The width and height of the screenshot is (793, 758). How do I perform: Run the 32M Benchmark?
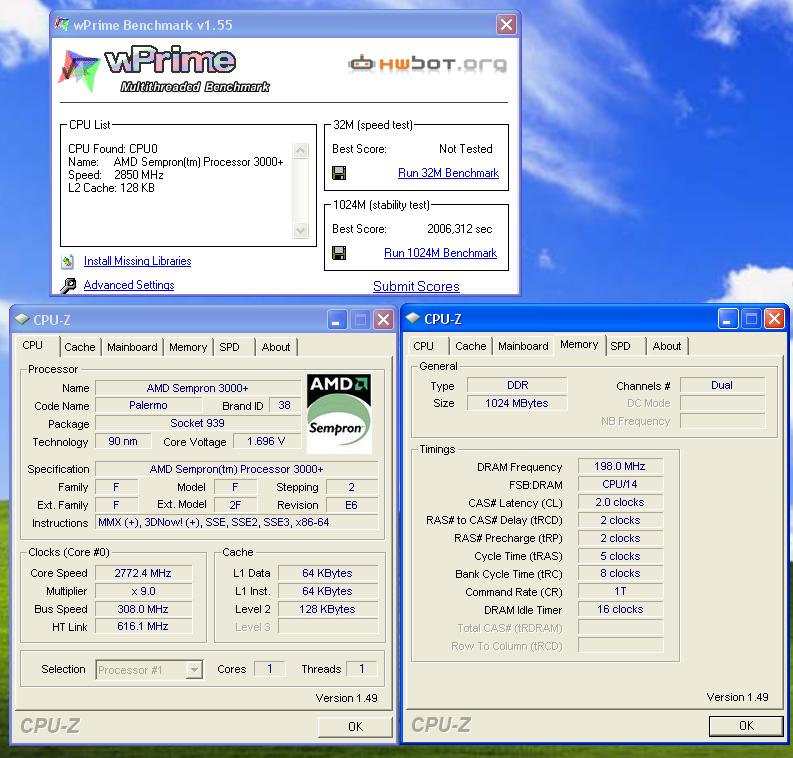point(448,173)
